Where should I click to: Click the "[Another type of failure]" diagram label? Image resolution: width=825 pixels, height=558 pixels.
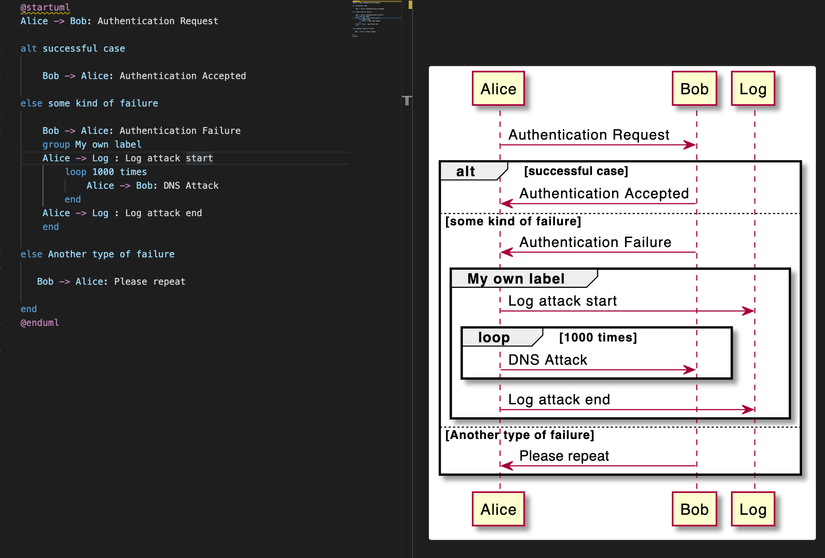click(520, 435)
